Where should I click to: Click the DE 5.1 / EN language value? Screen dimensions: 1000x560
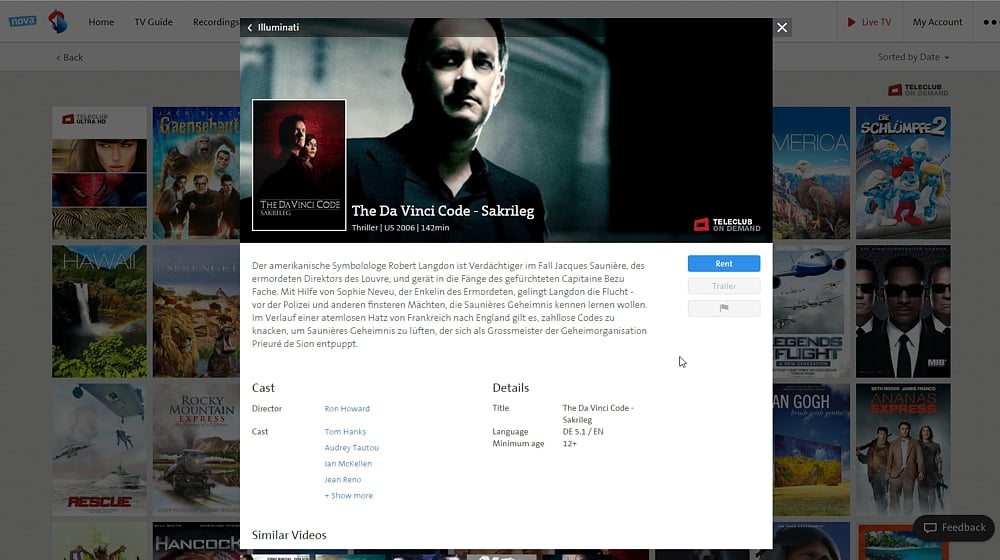583,432
